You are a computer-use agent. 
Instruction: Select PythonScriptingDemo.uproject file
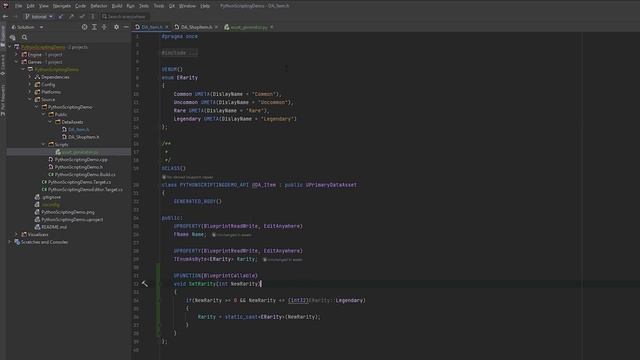pyautogui.click(x=72, y=220)
